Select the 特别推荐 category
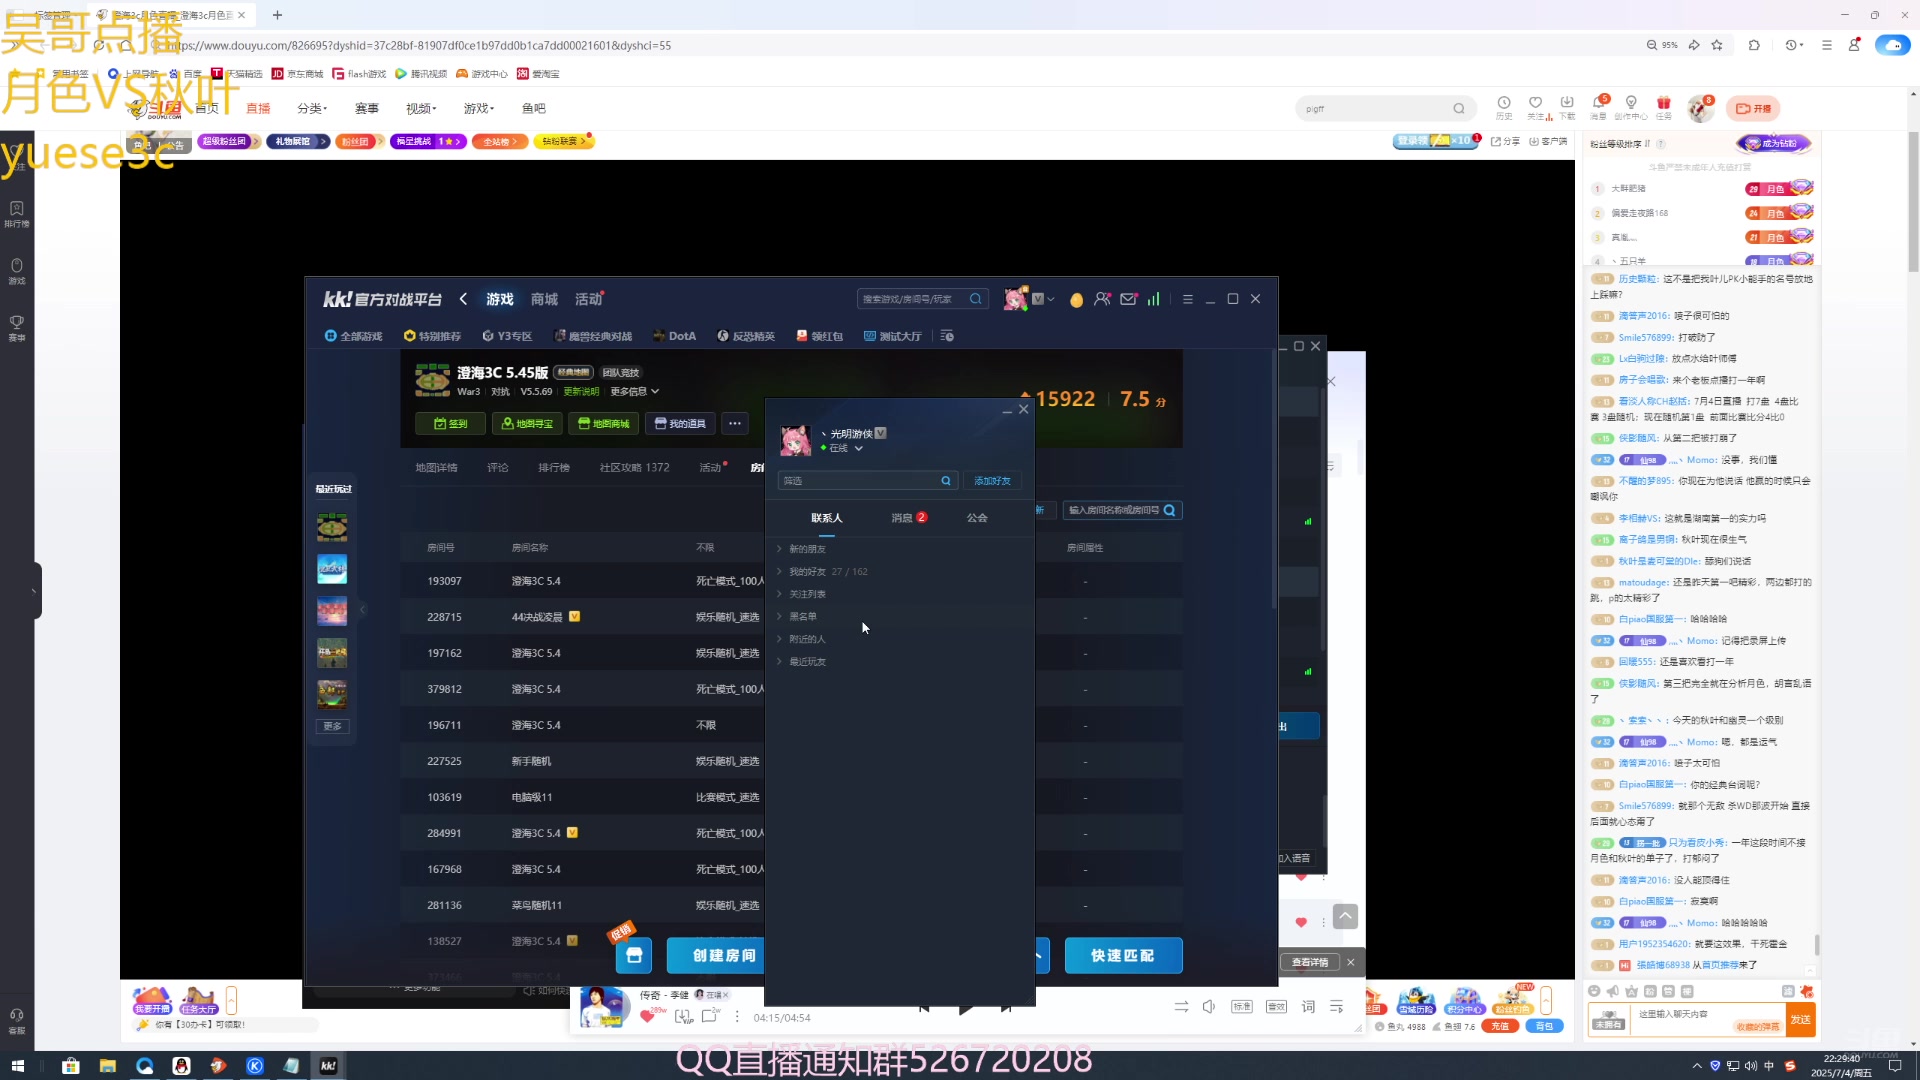Viewport: 1920px width, 1080px height. pyautogui.click(x=432, y=336)
